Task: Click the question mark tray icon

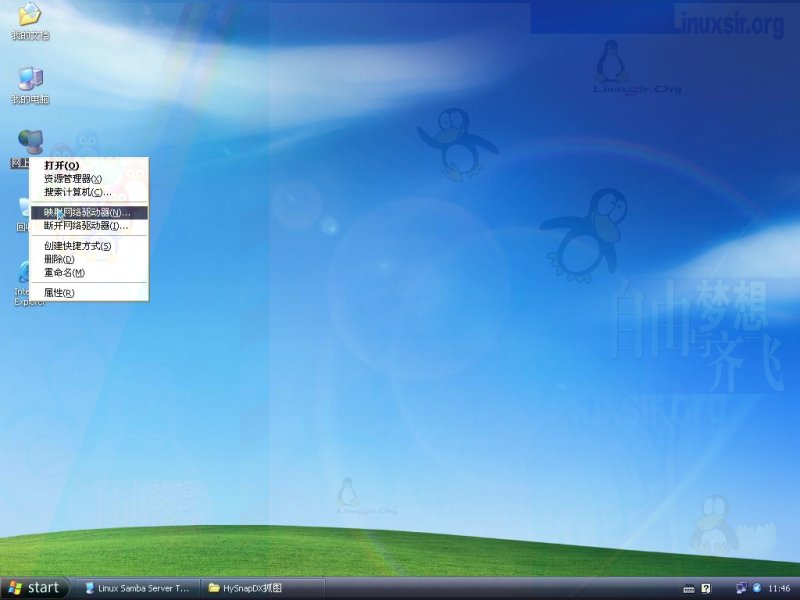Action: click(706, 588)
